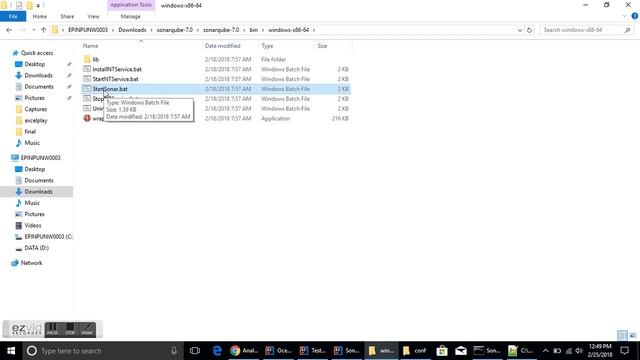Select EPINPUNW0003 computer in navigation pane
Screen dimensions: 640x360
point(40,158)
